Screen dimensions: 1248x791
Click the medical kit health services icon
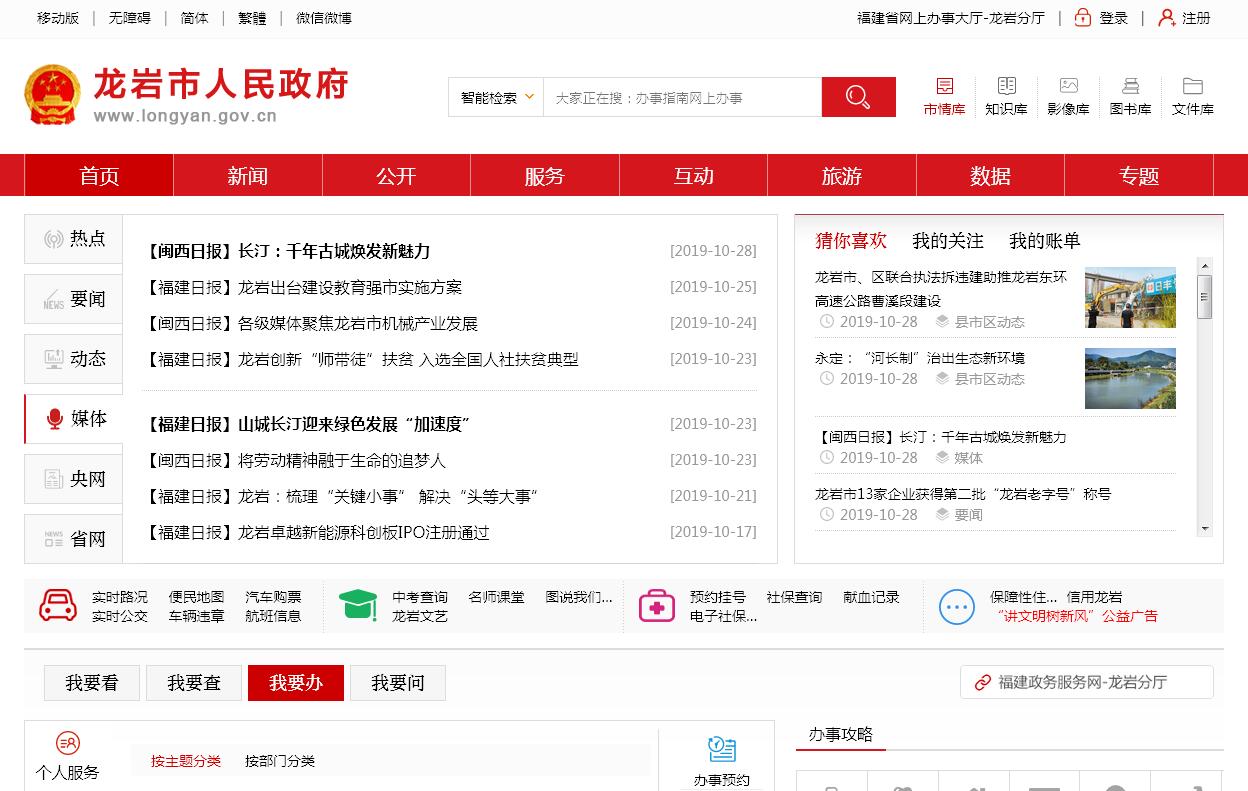657,606
